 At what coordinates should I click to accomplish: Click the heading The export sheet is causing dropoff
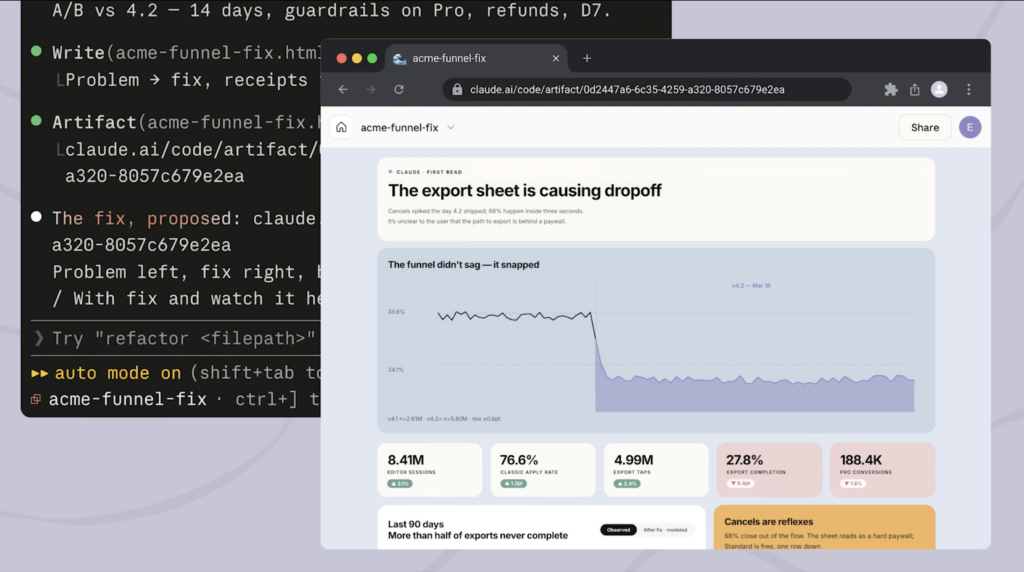524,191
